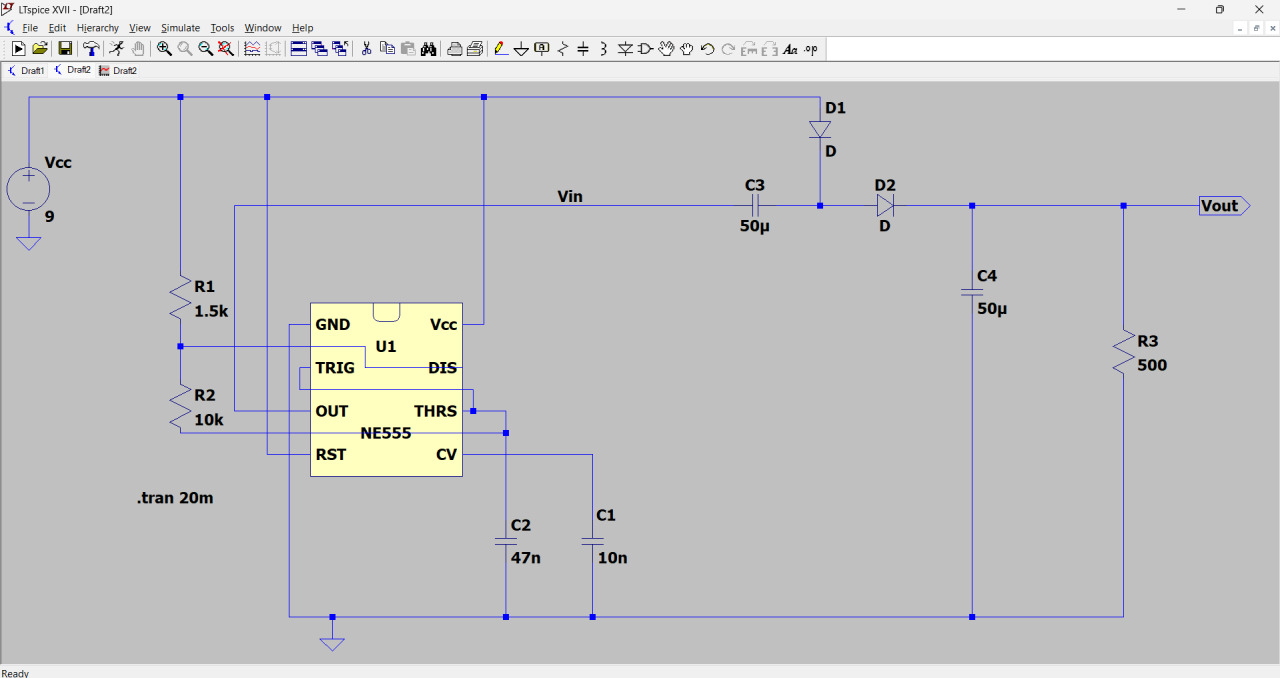1280x678 pixels.
Task: Open the View menu
Action: pyautogui.click(x=140, y=28)
